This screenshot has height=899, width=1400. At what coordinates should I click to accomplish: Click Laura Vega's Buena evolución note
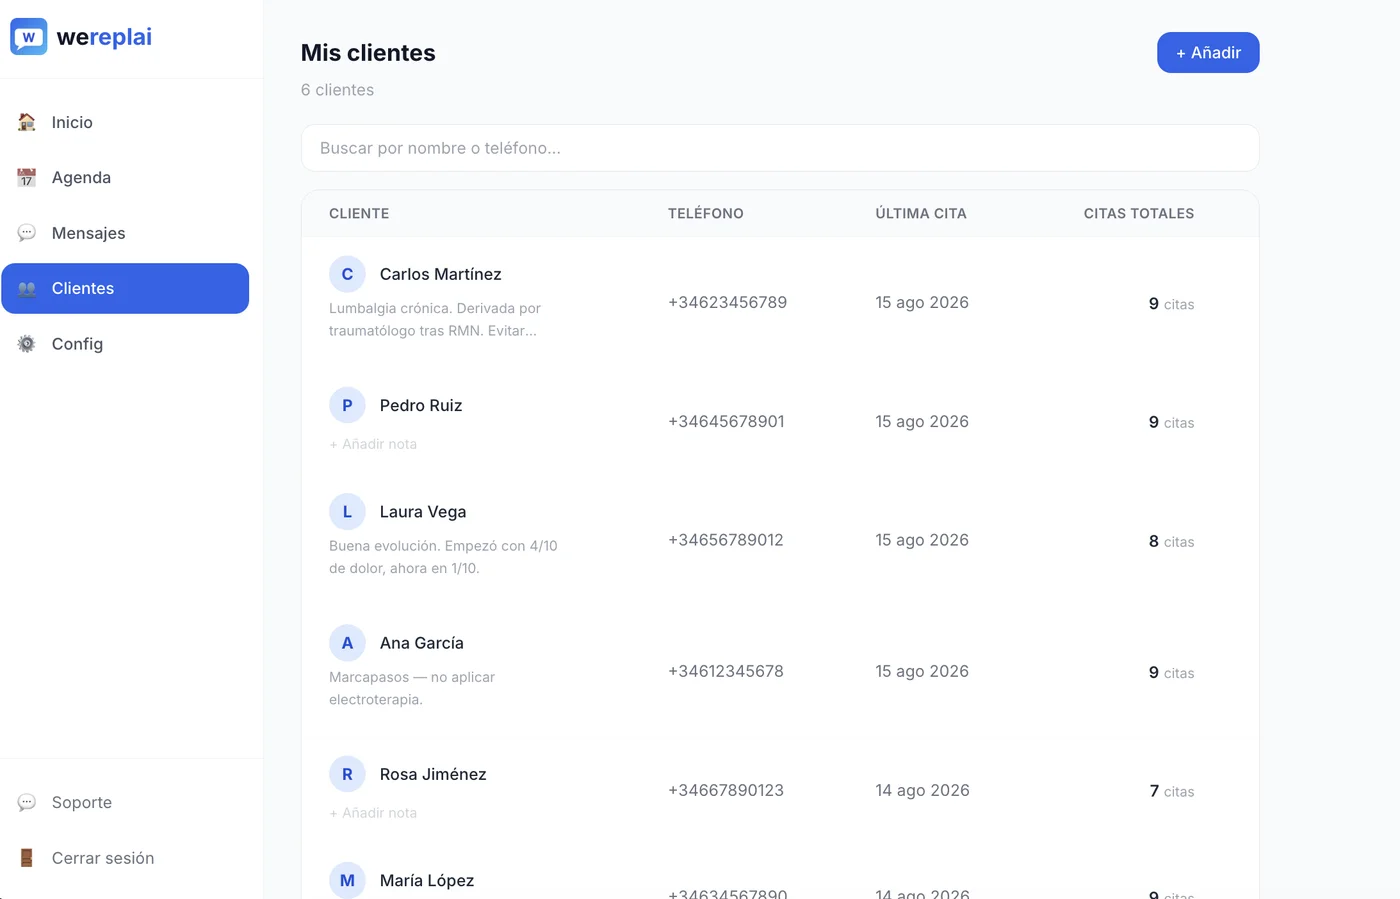(x=443, y=557)
